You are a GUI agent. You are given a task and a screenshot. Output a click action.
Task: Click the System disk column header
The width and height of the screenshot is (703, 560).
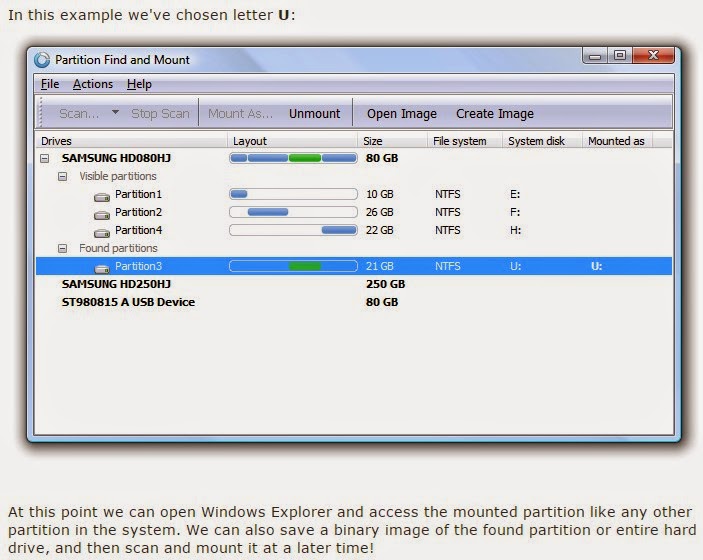[542, 141]
